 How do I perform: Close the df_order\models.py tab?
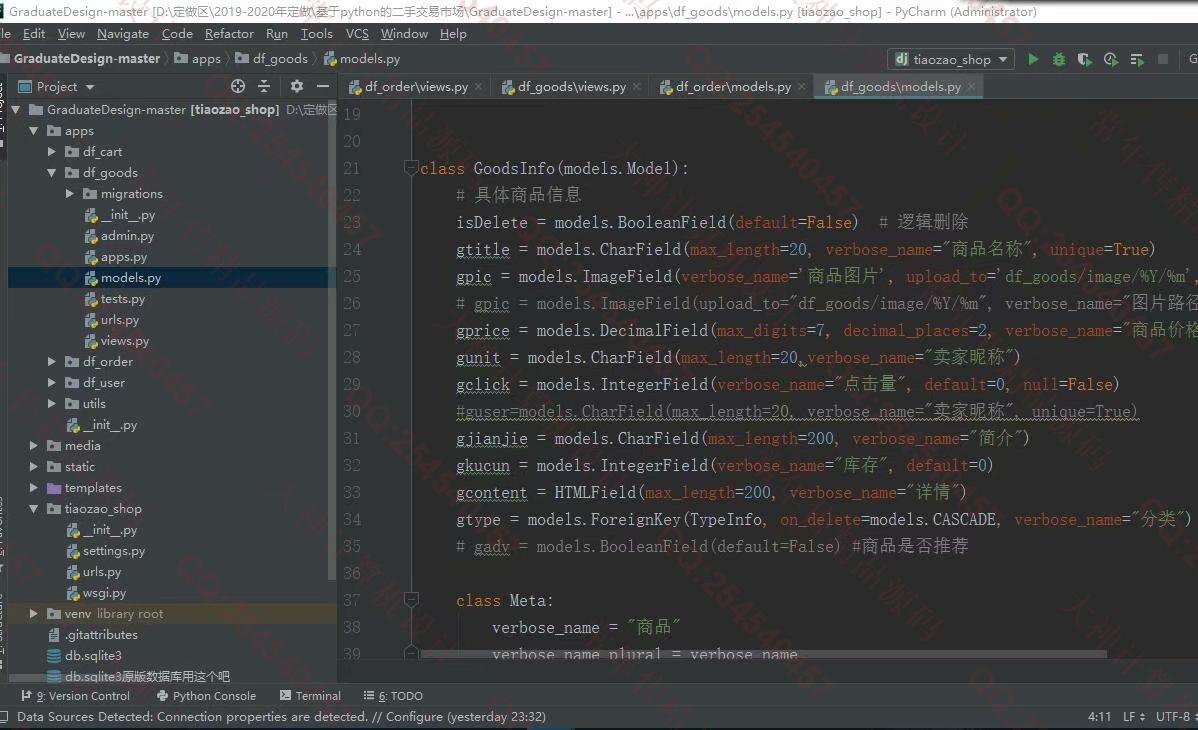[801, 86]
